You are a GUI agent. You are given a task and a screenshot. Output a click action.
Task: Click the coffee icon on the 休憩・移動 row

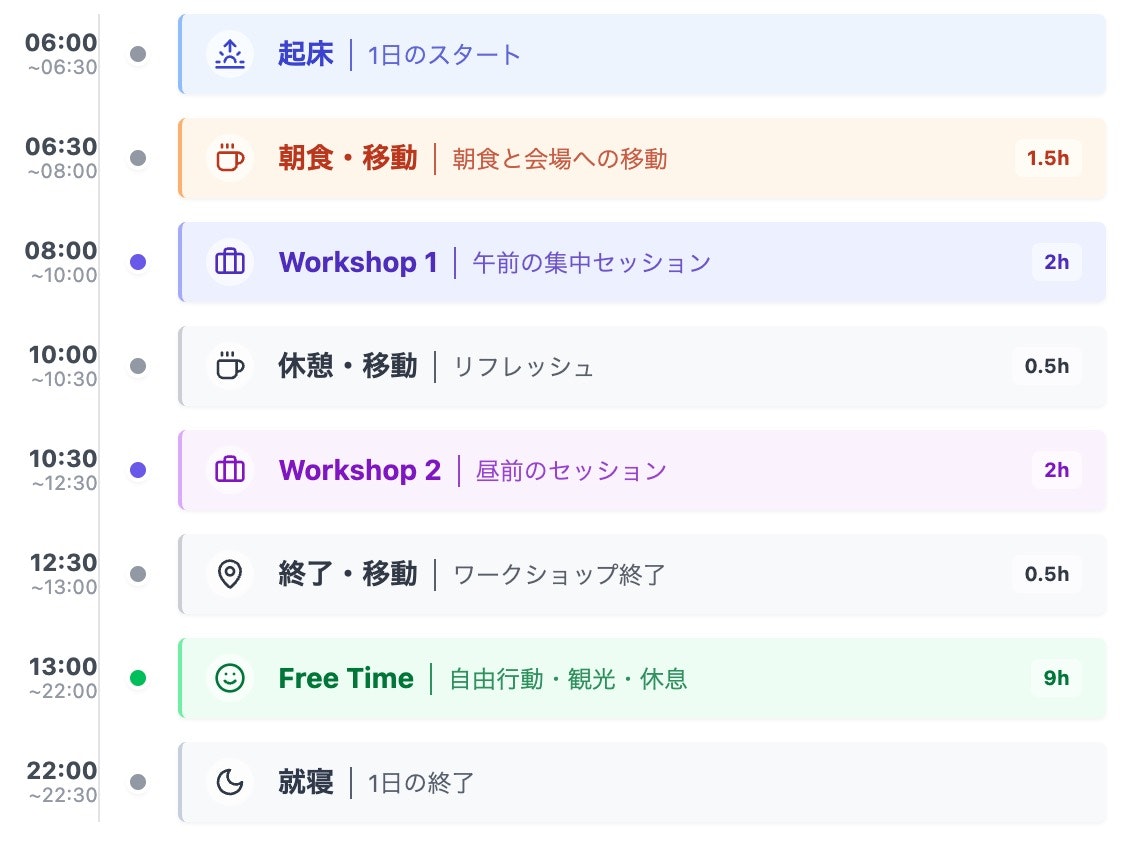pos(229,367)
